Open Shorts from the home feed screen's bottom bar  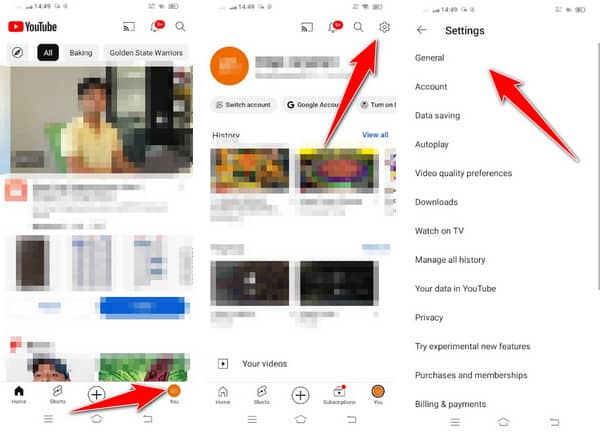(58, 395)
